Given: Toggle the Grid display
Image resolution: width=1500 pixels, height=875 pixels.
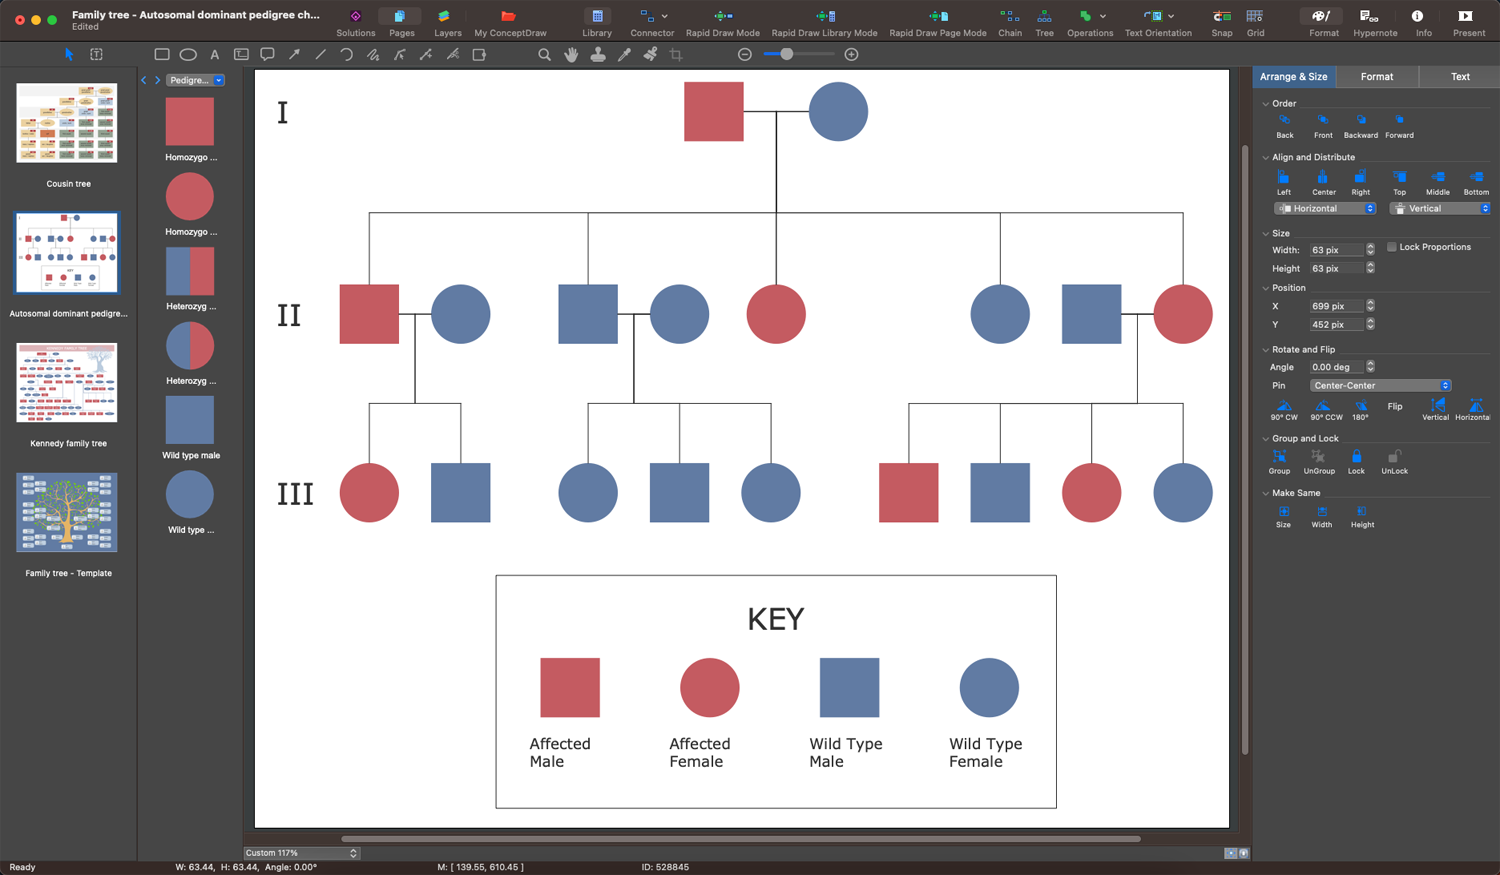Looking at the screenshot, I should click(x=1255, y=23).
